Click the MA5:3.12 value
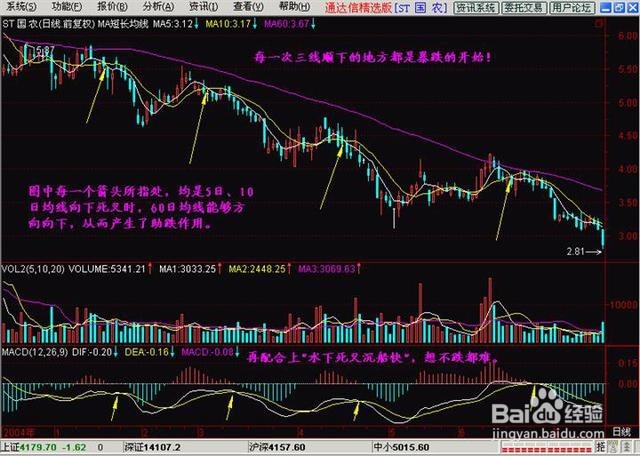 click(x=173, y=24)
